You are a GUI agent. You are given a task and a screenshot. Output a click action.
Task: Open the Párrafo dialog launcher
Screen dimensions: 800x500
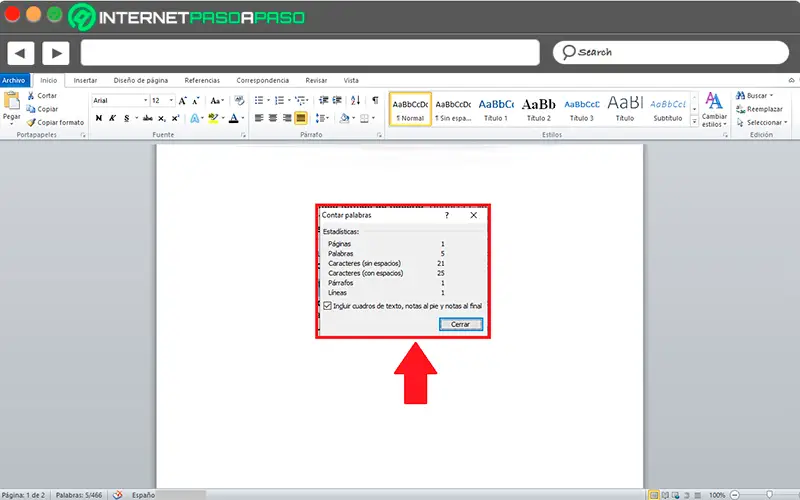pos(379,135)
